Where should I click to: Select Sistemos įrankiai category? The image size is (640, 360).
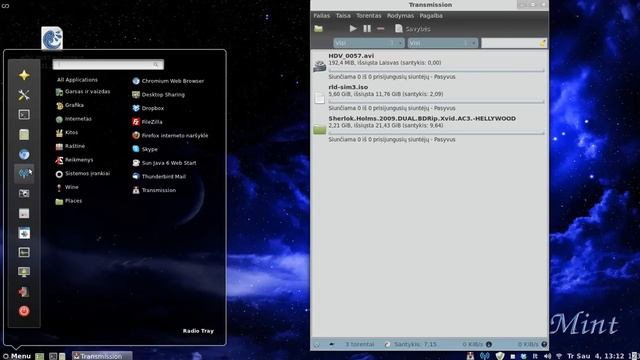pos(83,173)
